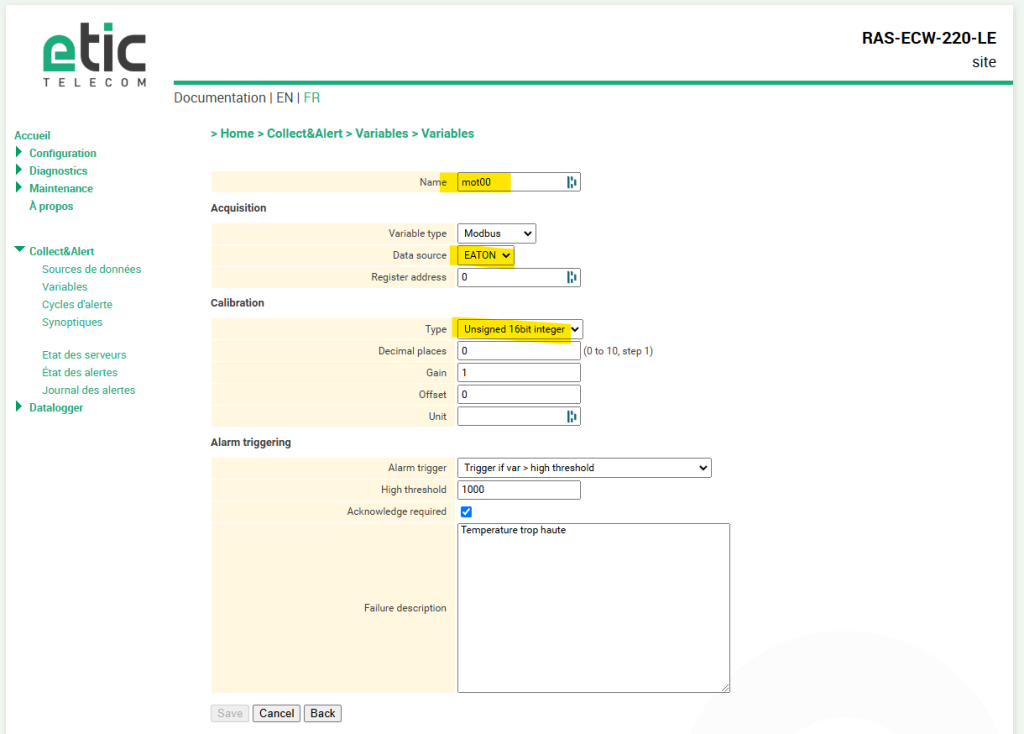
Task: Click the Back button
Action: pyautogui.click(x=323, y=713)
